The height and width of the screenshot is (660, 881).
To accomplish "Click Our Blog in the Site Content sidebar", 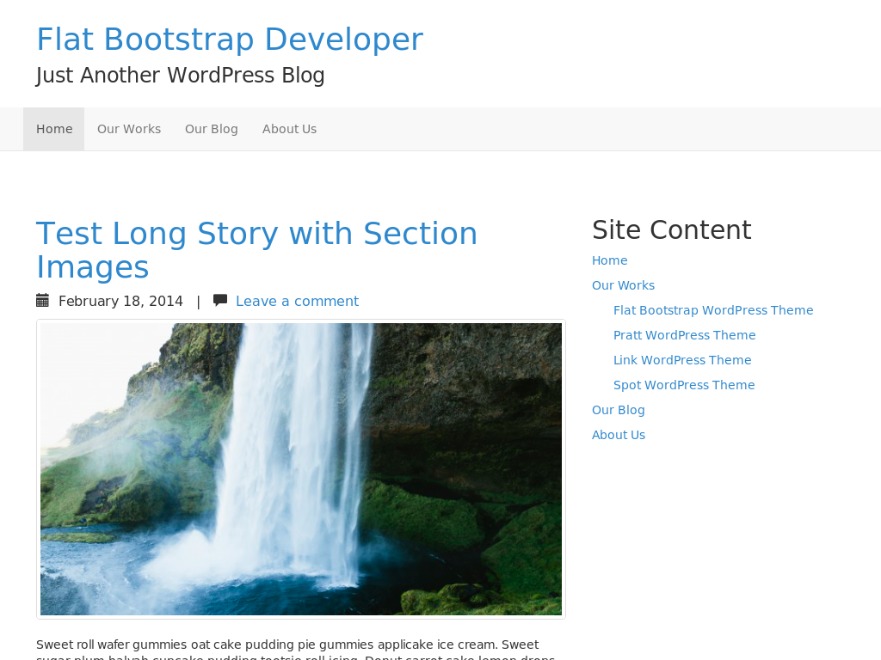I will pyautogui.click(x=618, y=410).
